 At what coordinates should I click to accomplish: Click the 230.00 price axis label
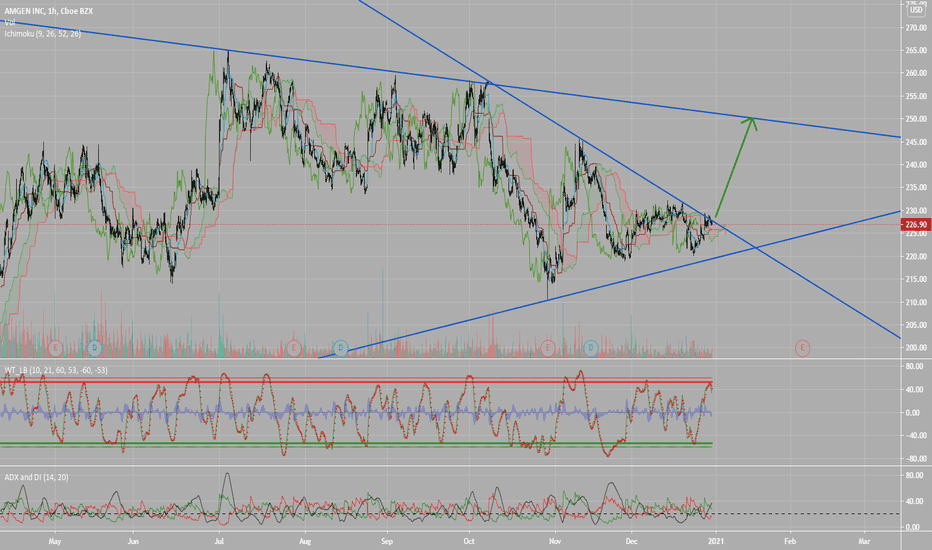tap(916, 210)
